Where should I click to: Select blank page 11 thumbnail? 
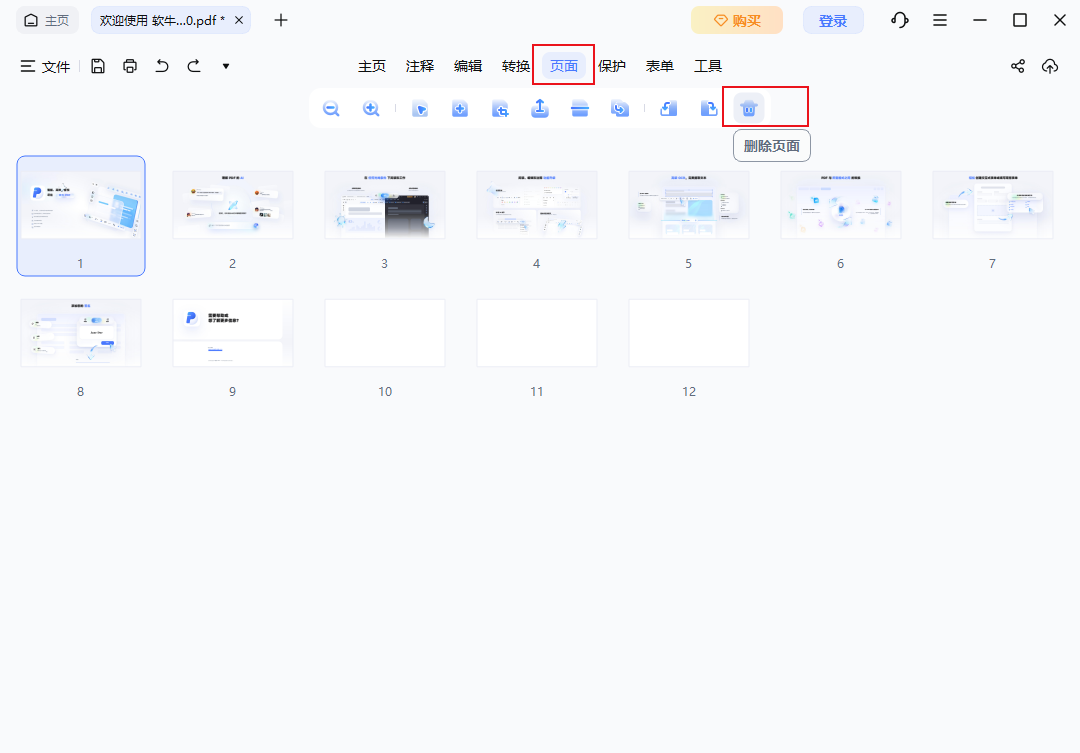point(537,333)
